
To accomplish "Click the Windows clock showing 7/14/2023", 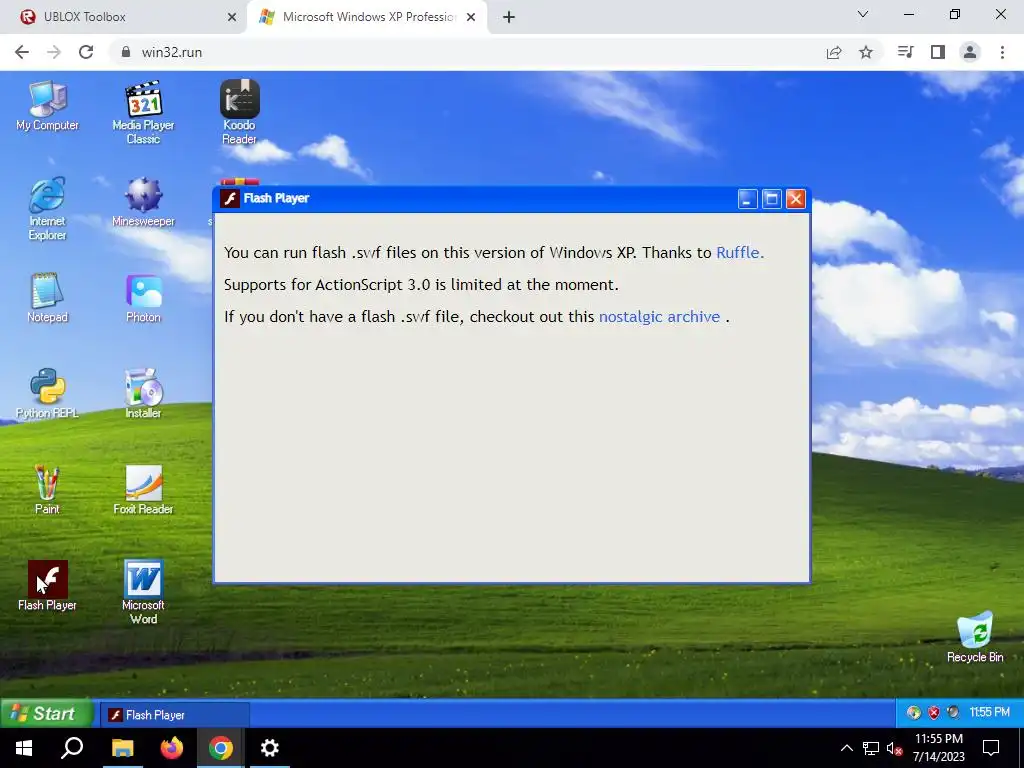I will (x=938, y=748).
